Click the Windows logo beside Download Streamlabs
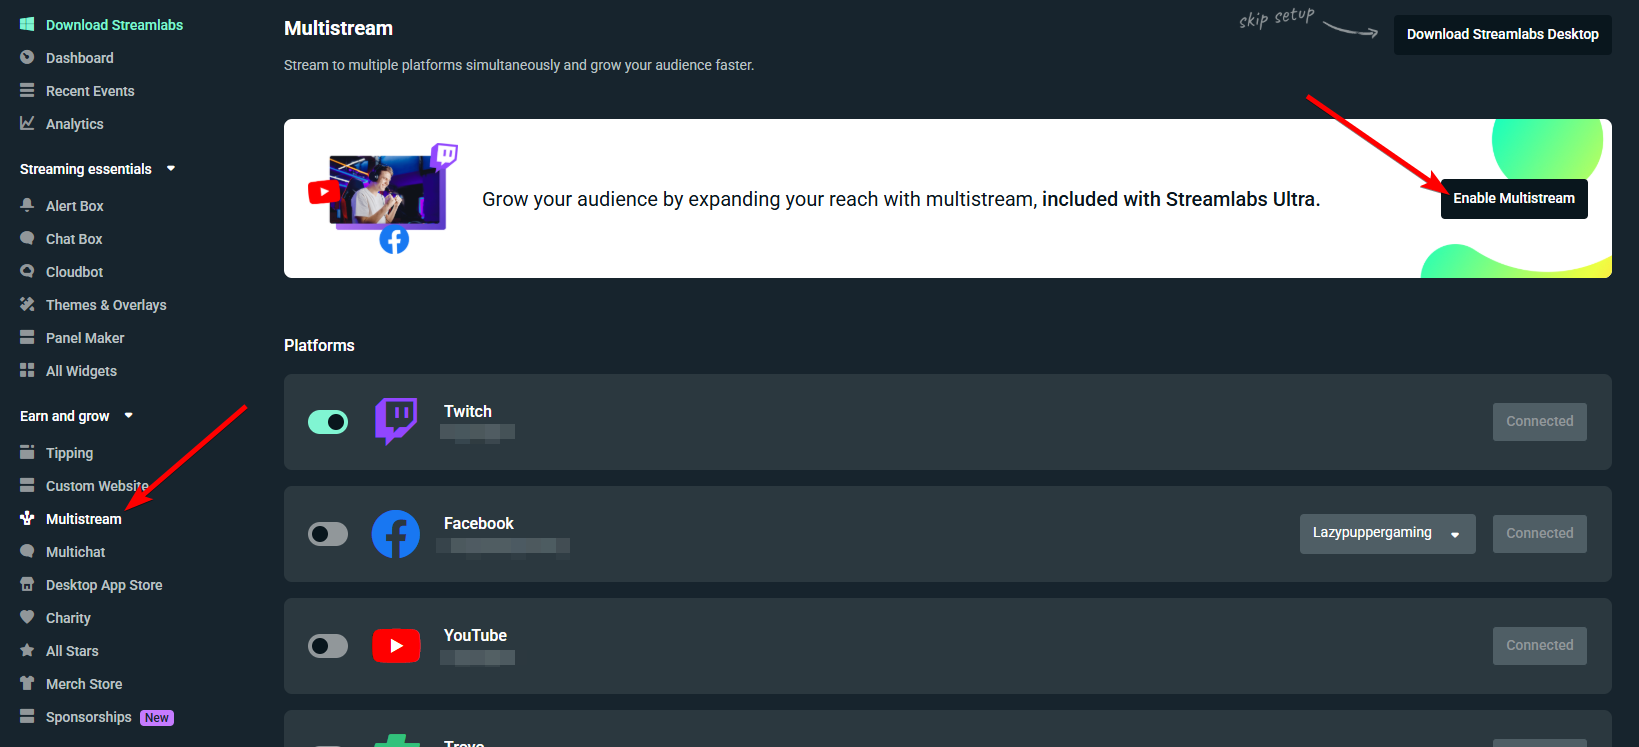Viewport: 1639px width, 747px height. pyautogui.click(x=27, y=24)
